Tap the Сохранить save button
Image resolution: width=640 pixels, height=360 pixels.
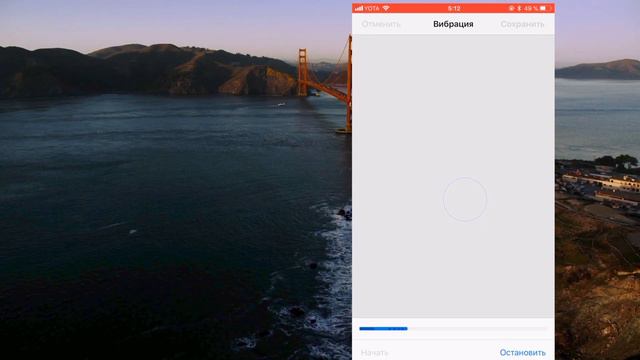pos(522,24)
